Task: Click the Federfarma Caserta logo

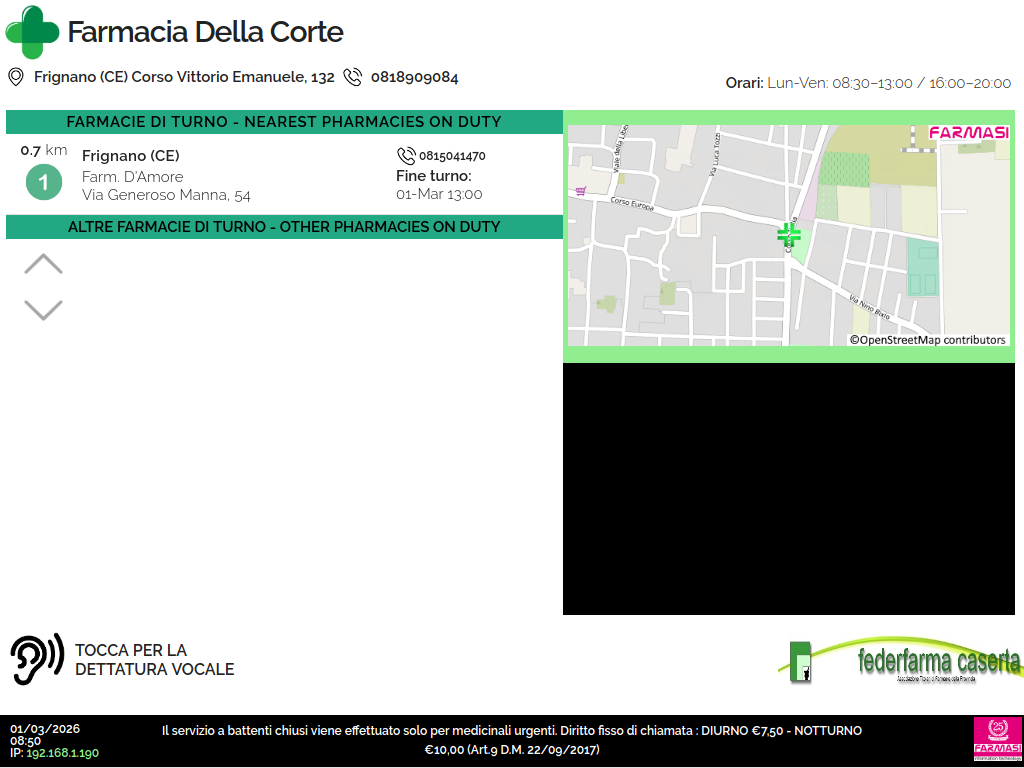Action: click(x=900, y=662)
